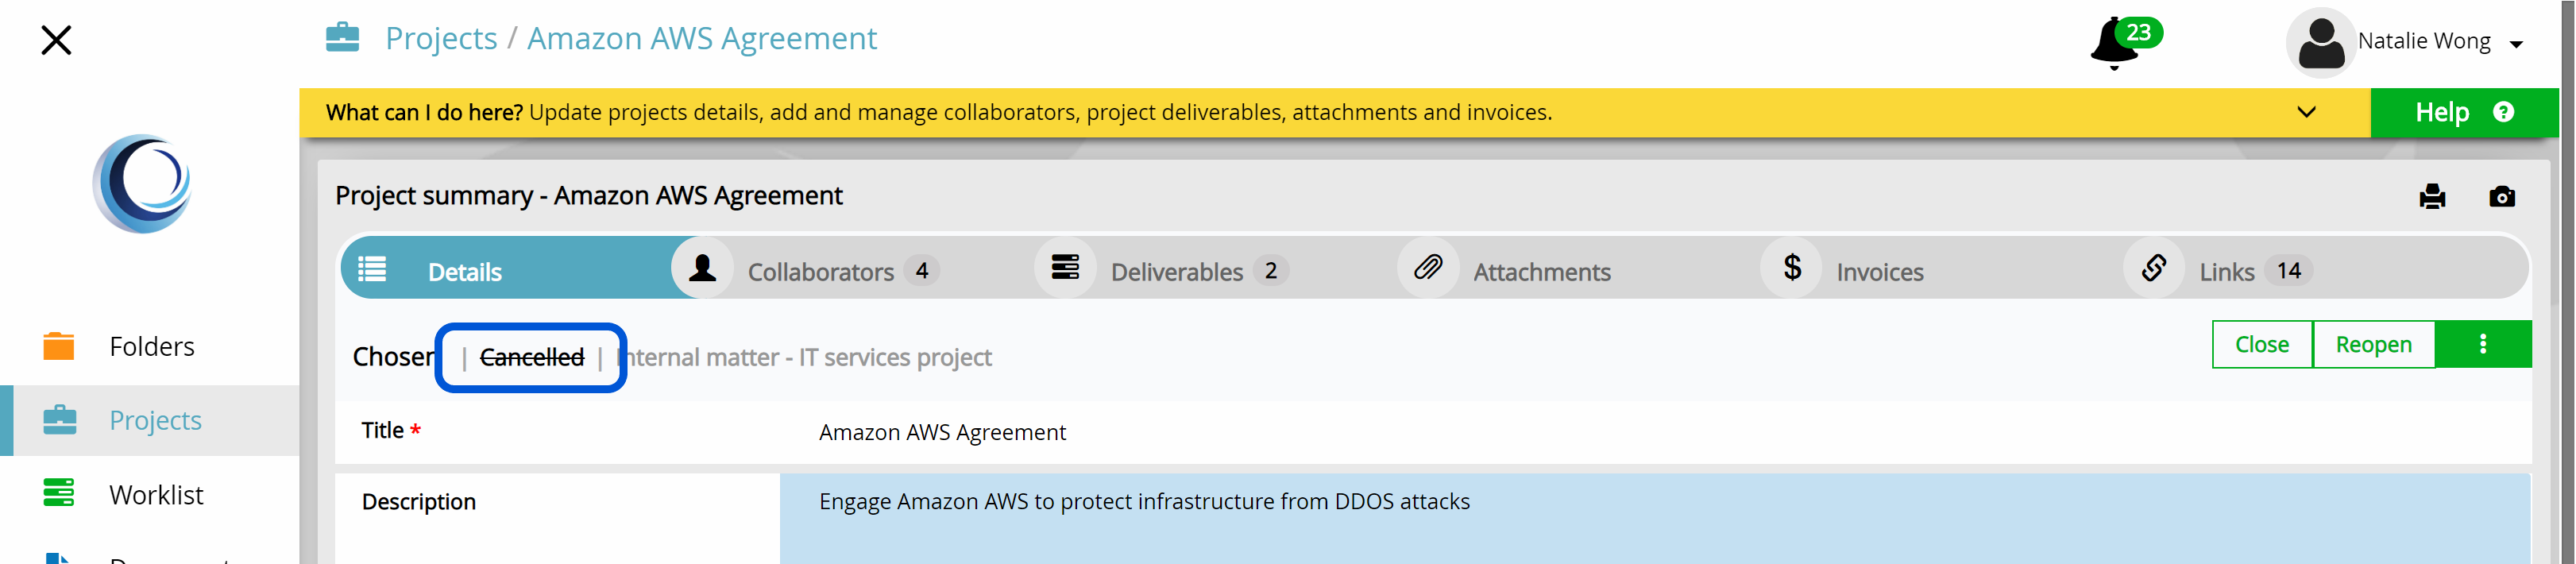Click the Title field value Amazon AWS Agreement

coord(942,432)
